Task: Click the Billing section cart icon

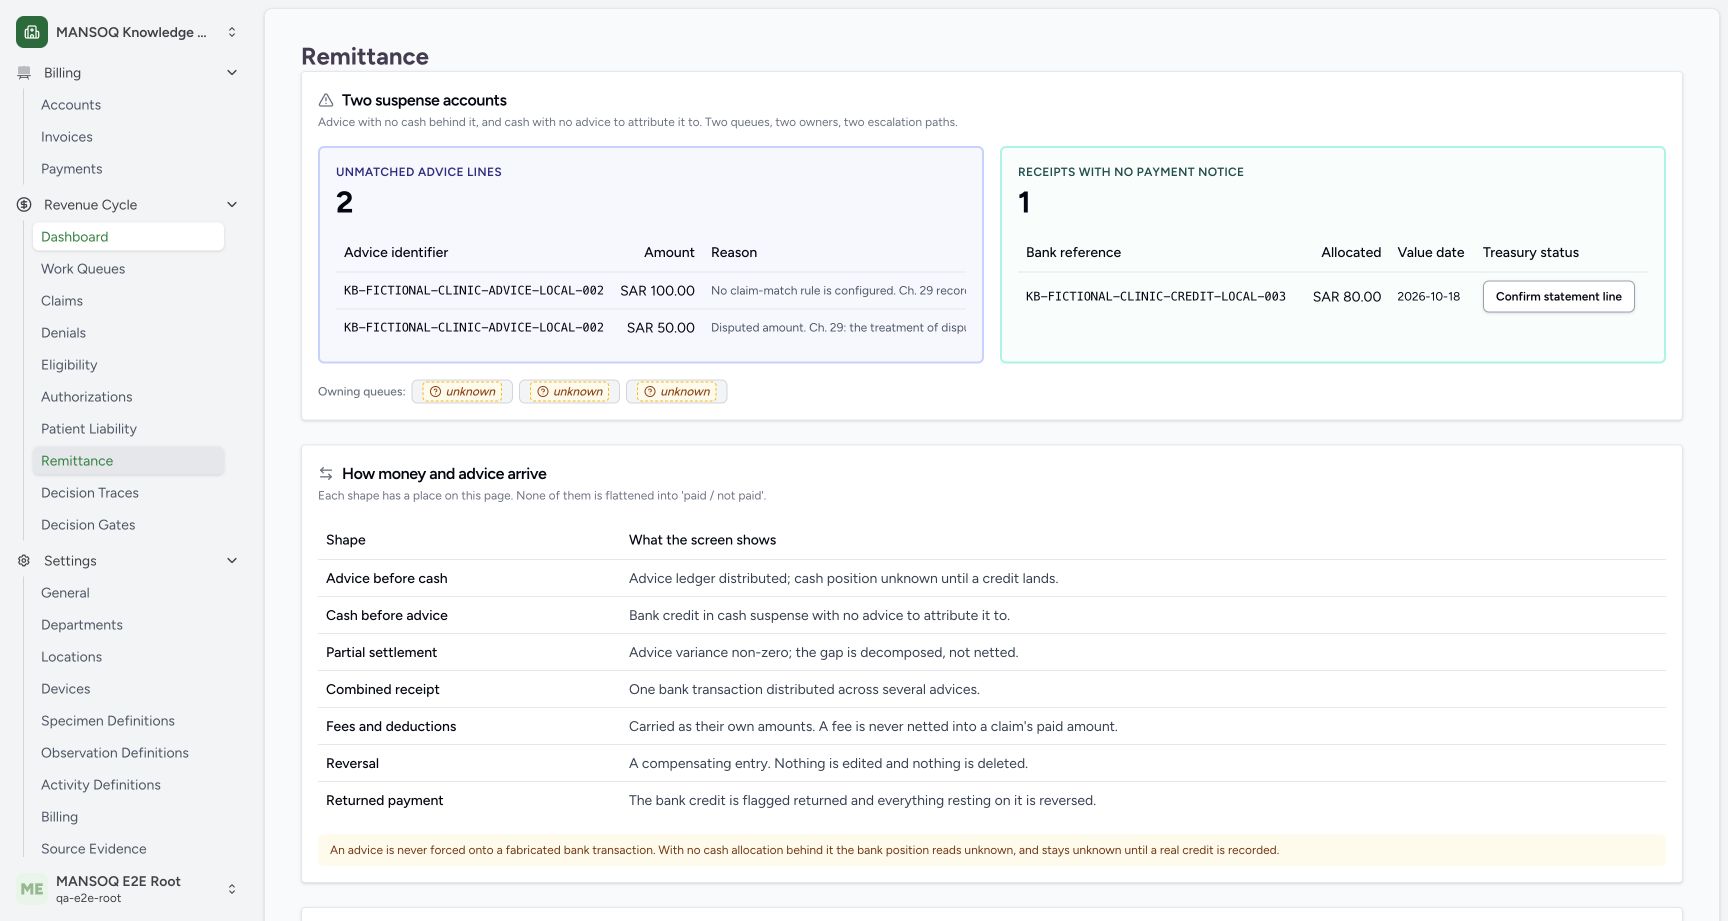Action: pyautogui.click(x=24, y=73)
